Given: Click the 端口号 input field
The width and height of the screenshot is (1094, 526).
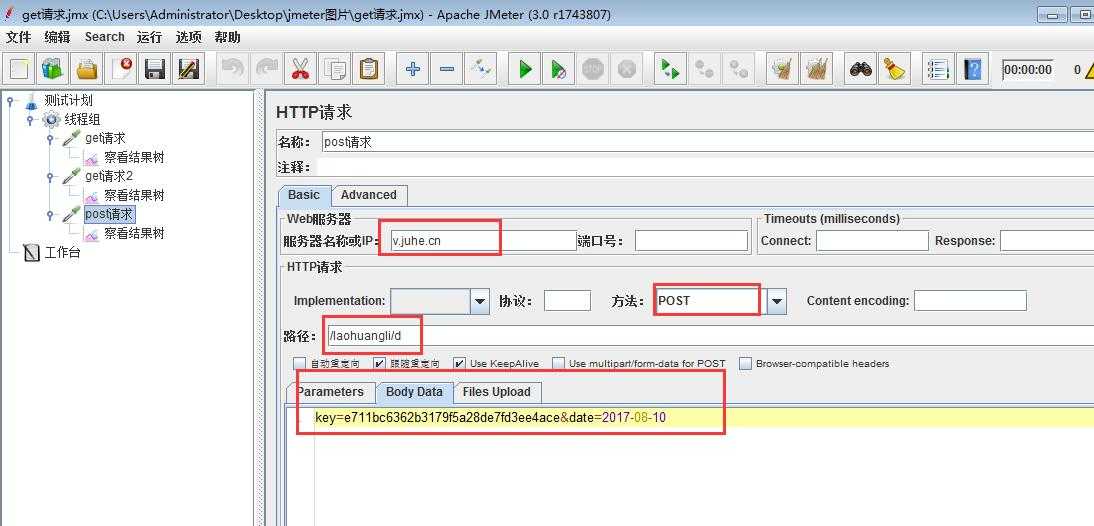Looking at the screenshot, I should (x=691, y=241).
